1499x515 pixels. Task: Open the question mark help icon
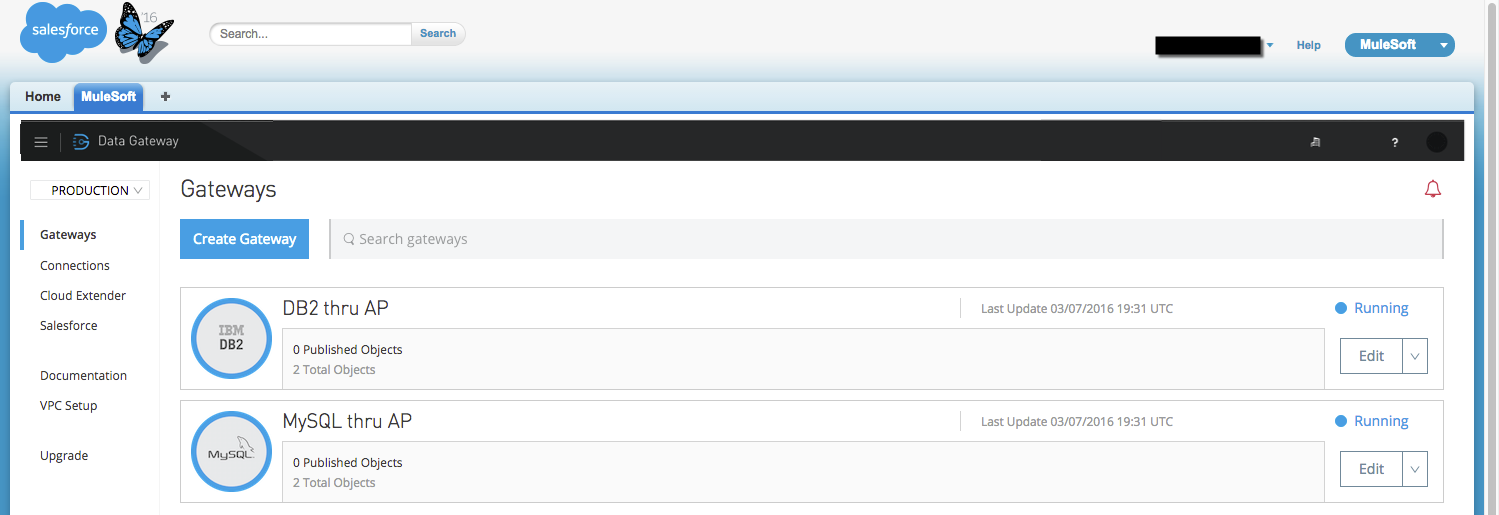coord(1395,143)
